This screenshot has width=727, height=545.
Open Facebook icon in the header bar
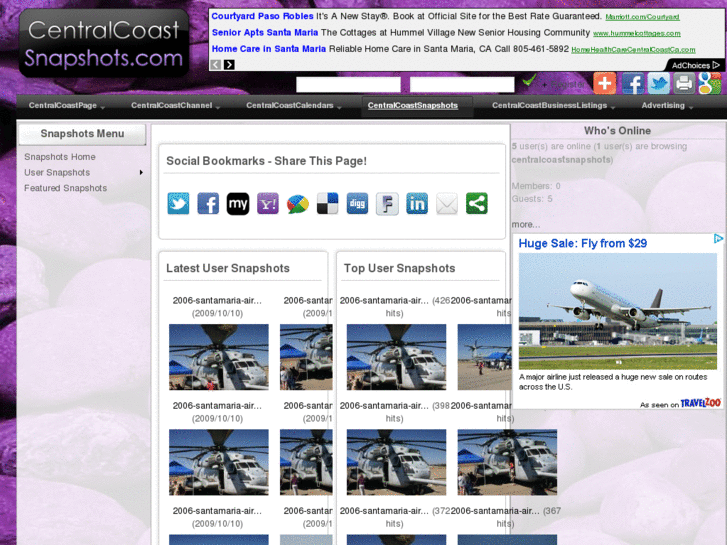(632, 83)
